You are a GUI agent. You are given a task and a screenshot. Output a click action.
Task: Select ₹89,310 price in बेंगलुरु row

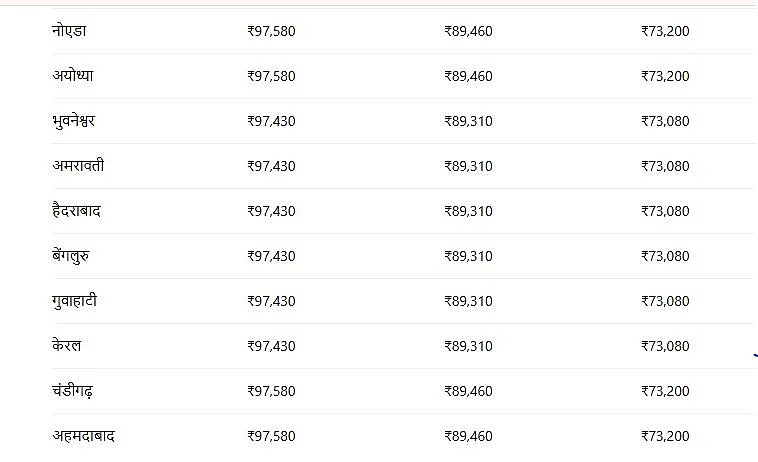[x=468, y=256]
